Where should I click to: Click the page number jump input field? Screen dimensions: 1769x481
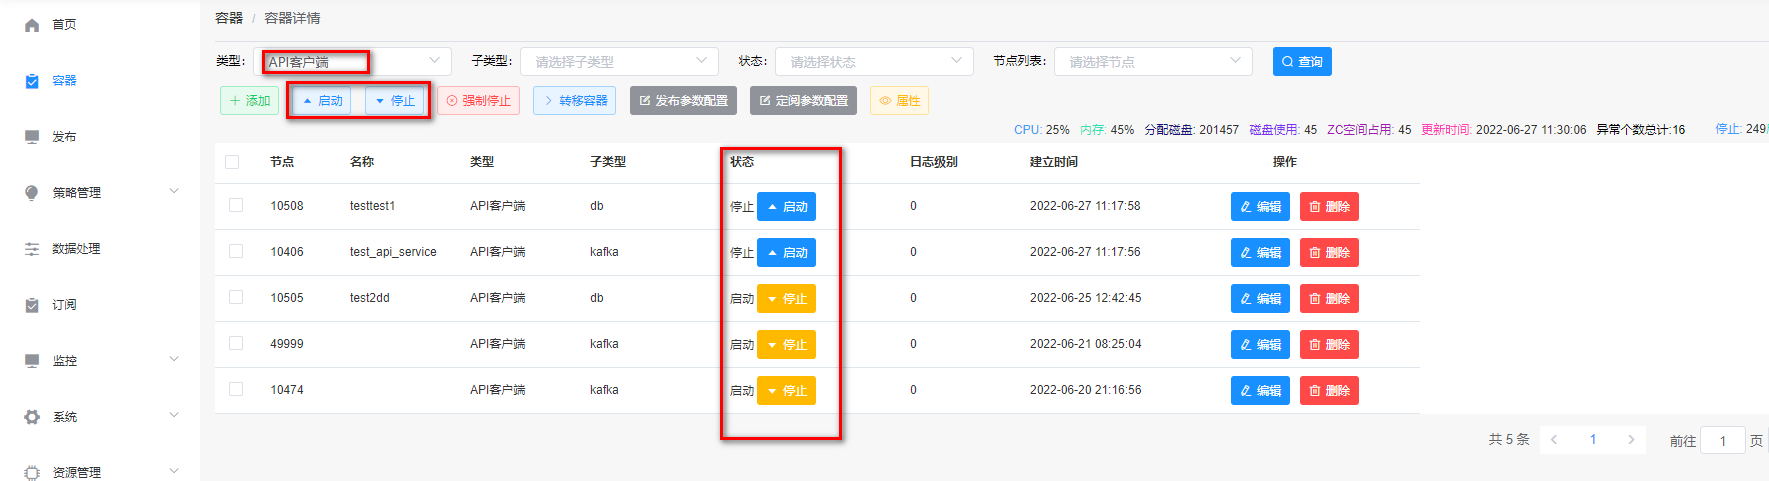(x=1722, y=440)
